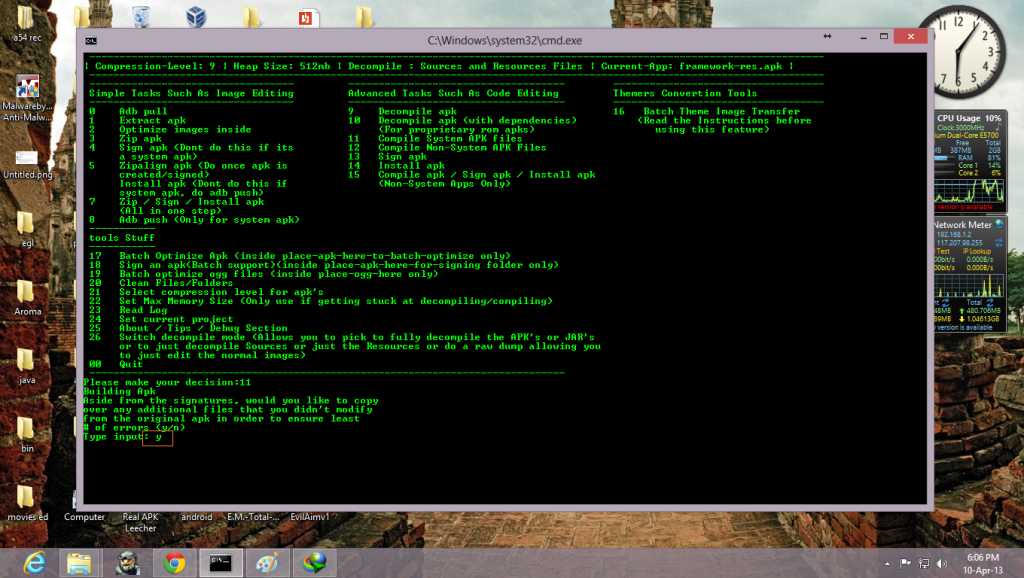1024x578 pixels.
Task: Select the 'a54 rec' desktop folder
Action: [27, 24]
